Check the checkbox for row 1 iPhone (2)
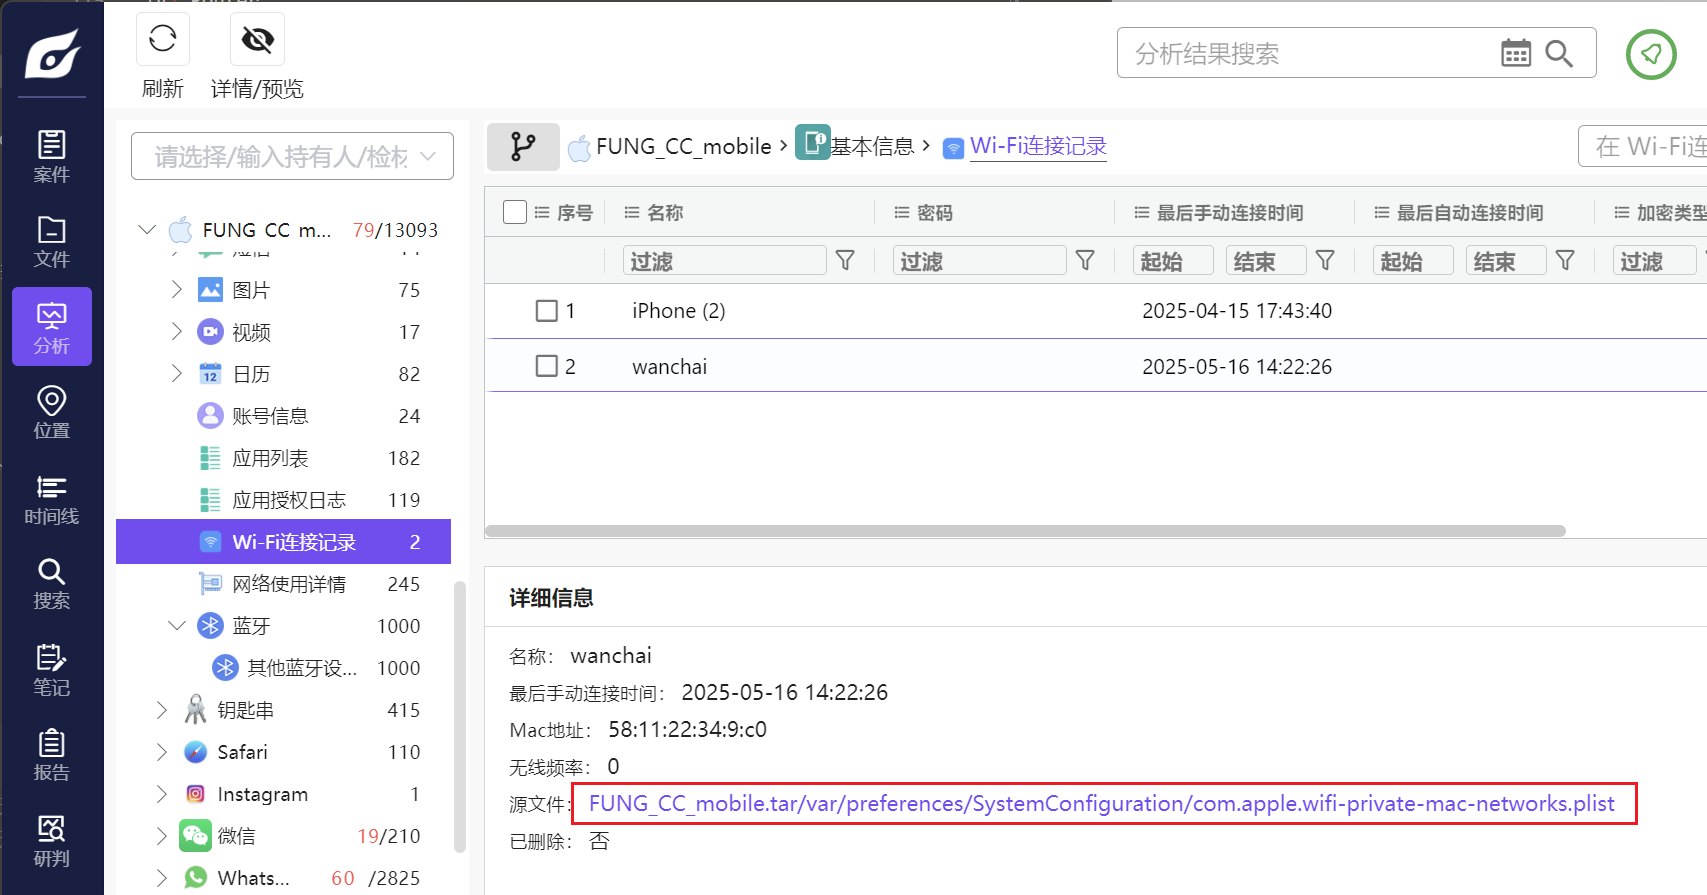The width and height of the screenshot is (1707, 895). 546,311
